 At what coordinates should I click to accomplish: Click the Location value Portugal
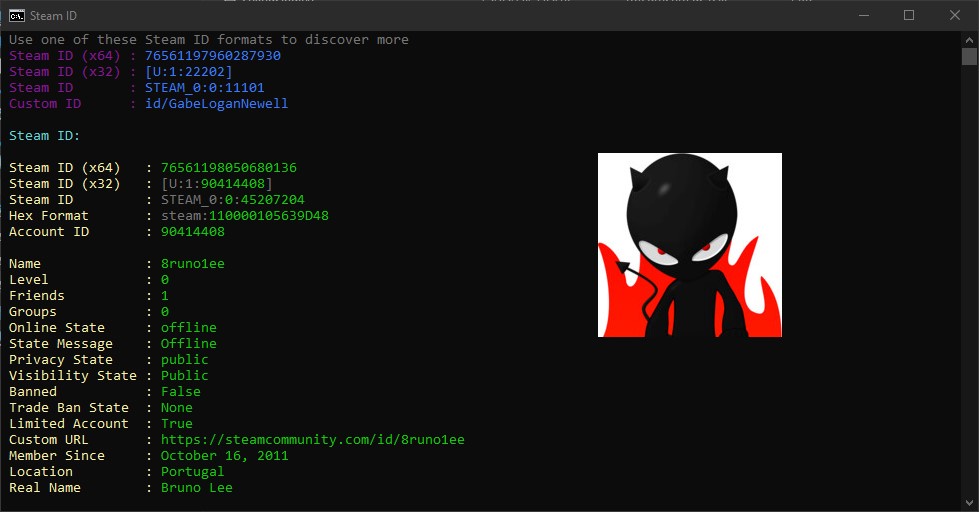(x=192, y=472)
